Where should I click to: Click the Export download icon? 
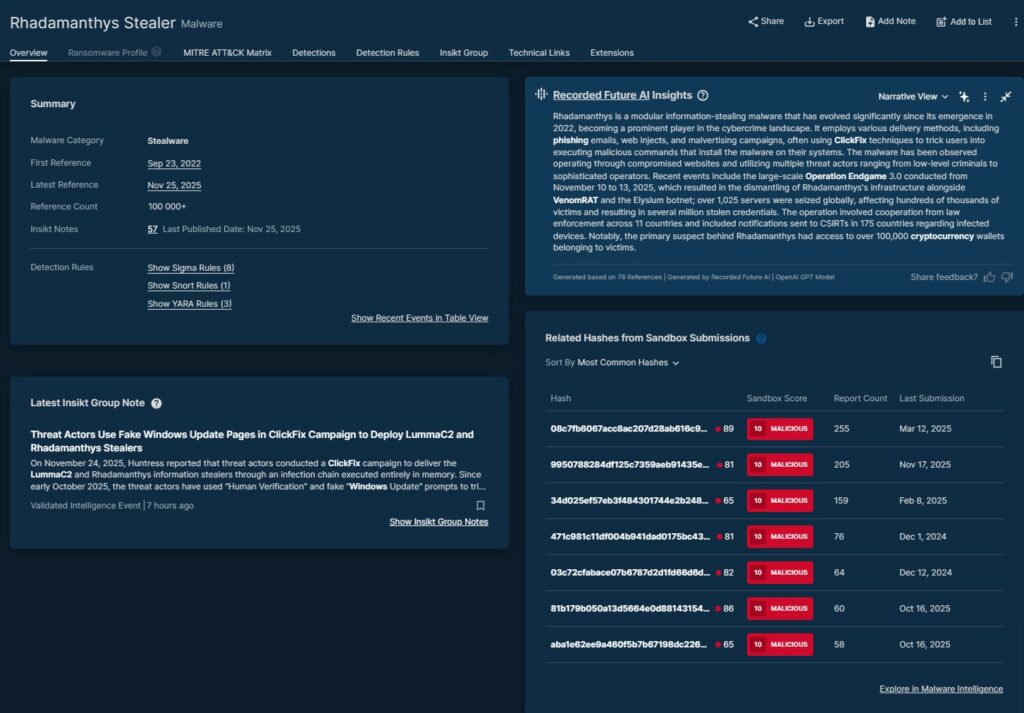[809, 21]
